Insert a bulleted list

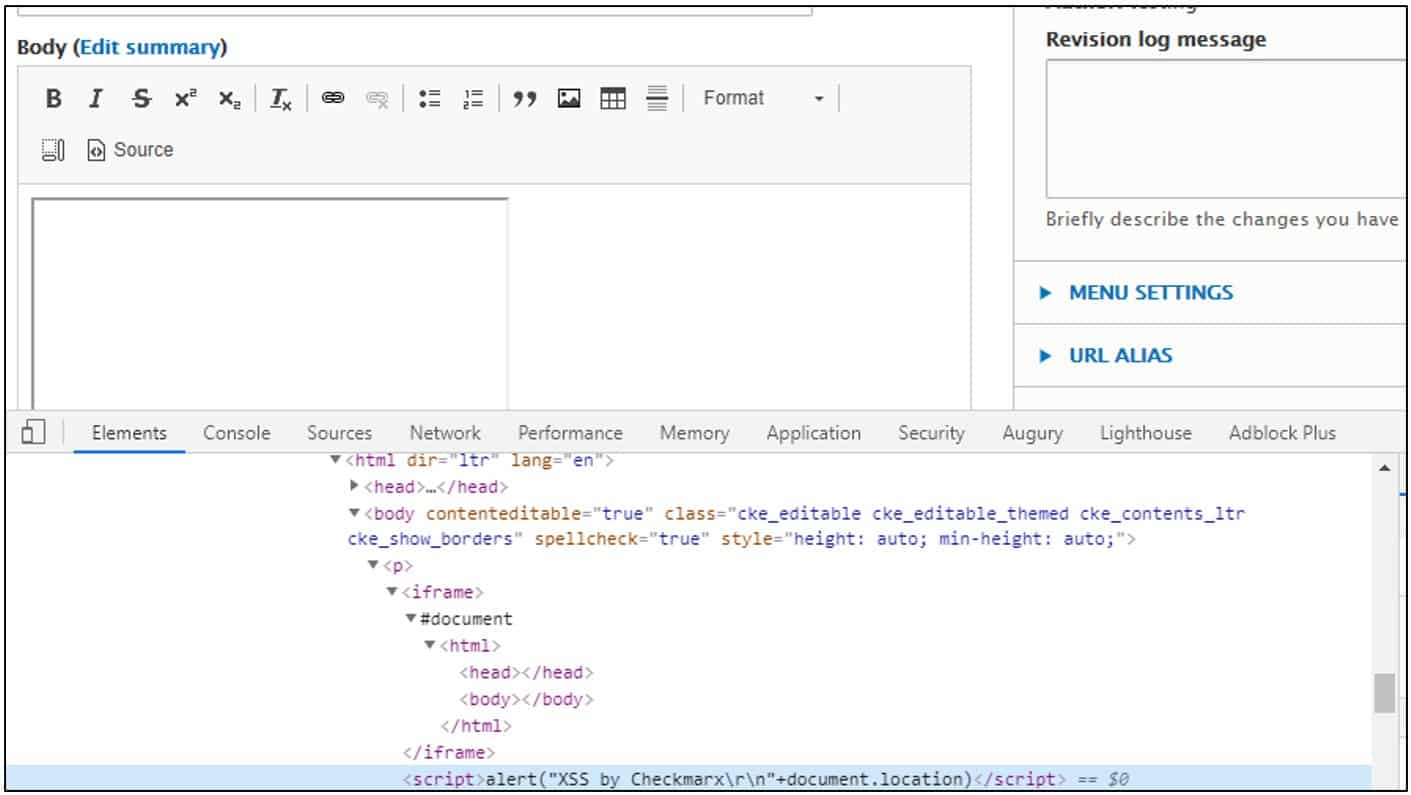tap(430, 98)
